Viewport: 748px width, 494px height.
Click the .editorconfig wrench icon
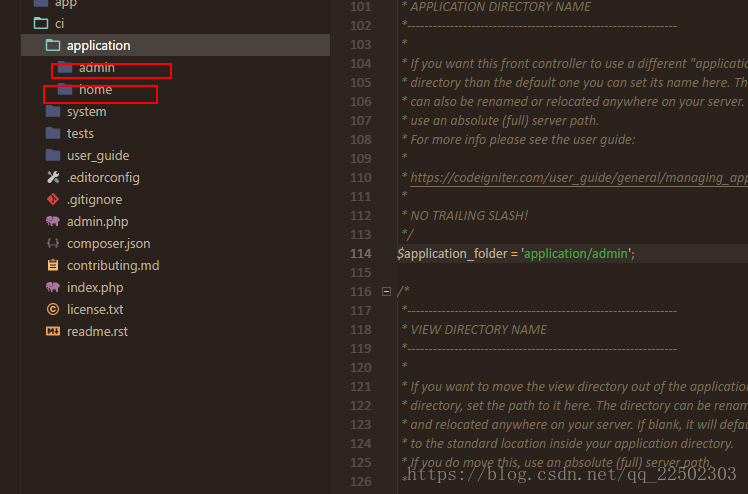point(53,177)
